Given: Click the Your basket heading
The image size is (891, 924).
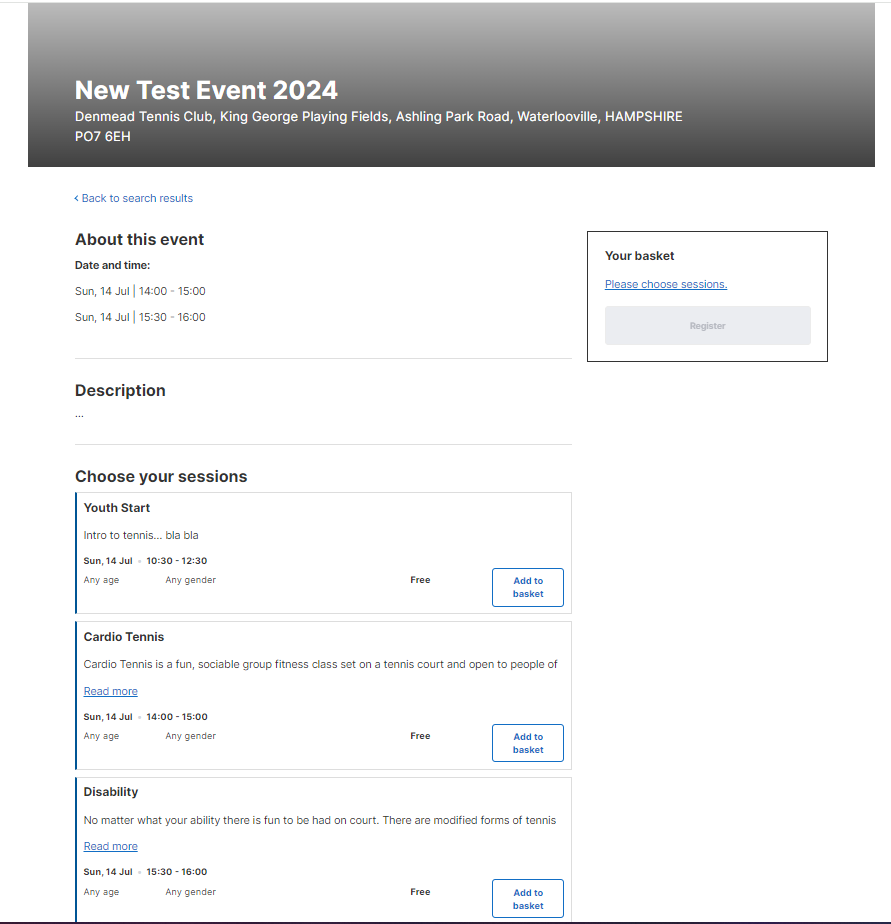Looking at the screenshot, I should coord(639,256).
